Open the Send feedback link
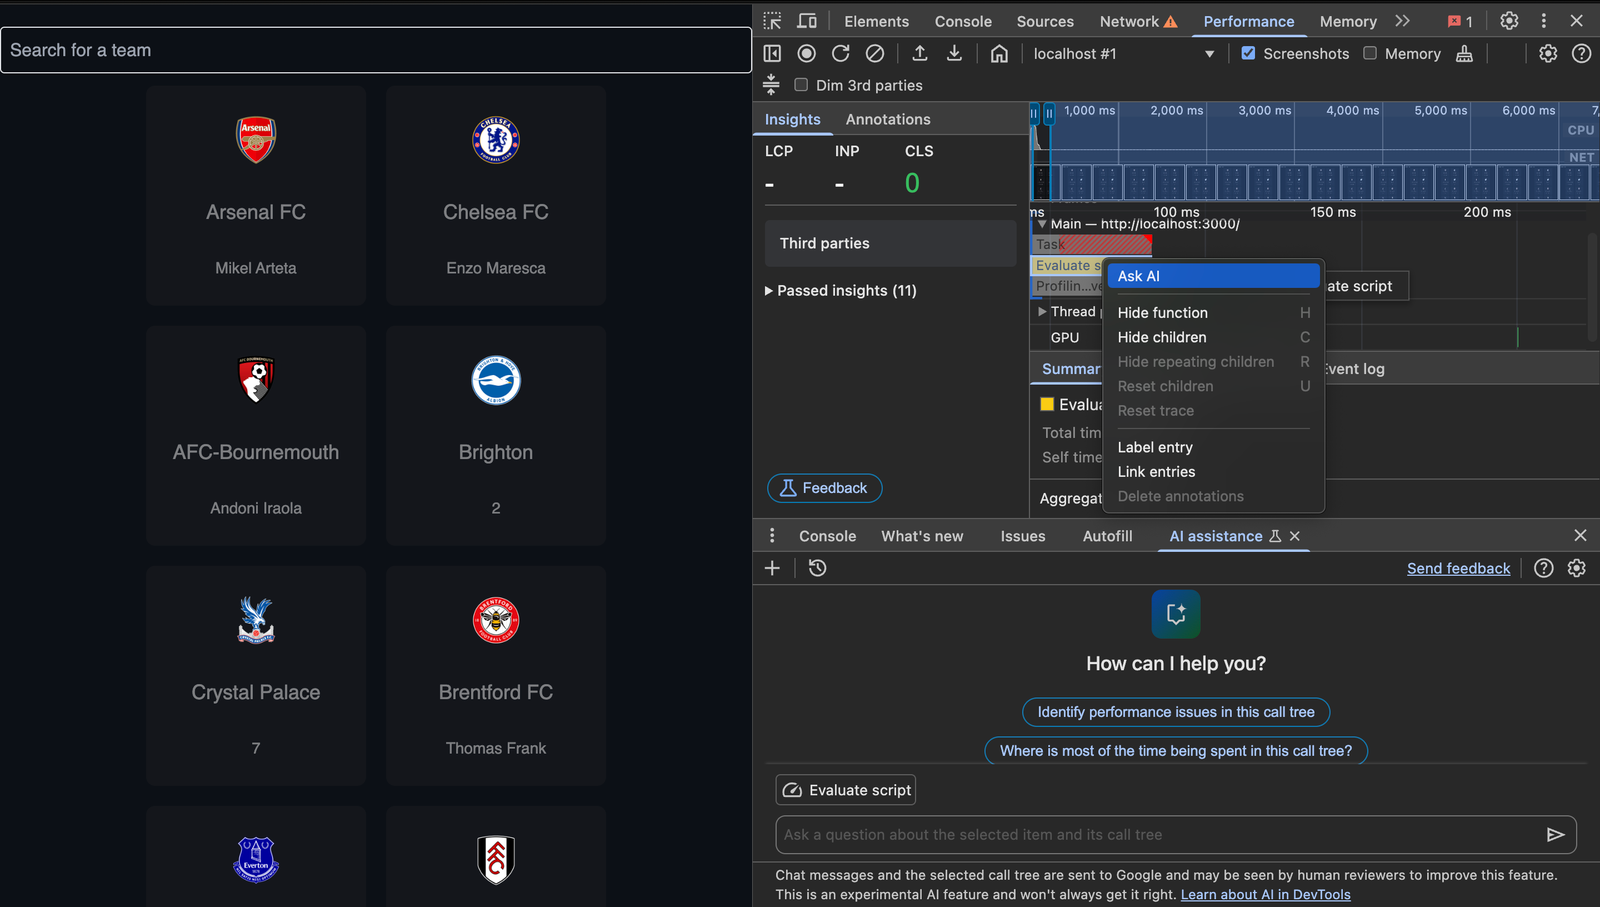This screenshot has height=907, width=1600. click(x=1458, y=568)
